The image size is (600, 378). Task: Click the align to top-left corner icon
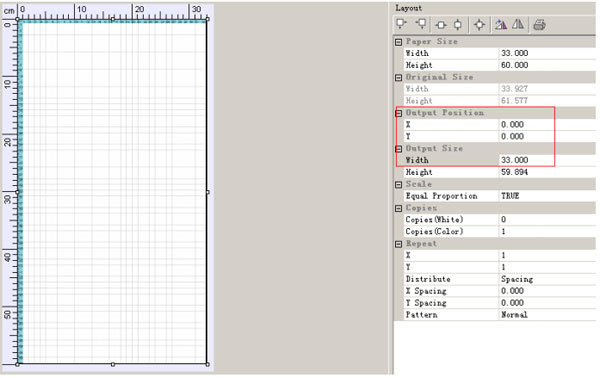[401, 24]
